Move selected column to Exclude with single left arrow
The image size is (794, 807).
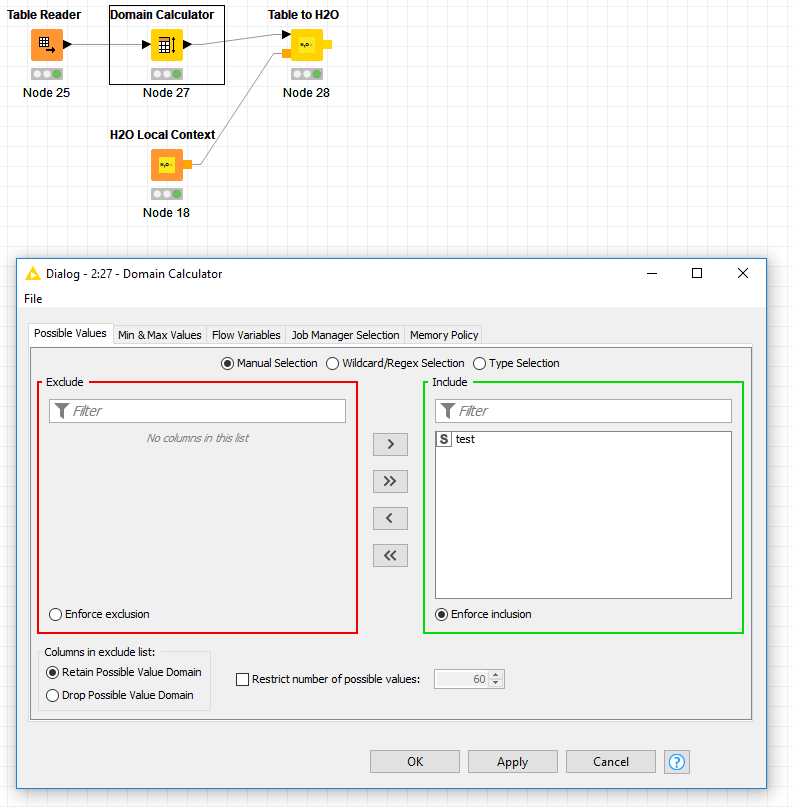click(x=390, y=518)
